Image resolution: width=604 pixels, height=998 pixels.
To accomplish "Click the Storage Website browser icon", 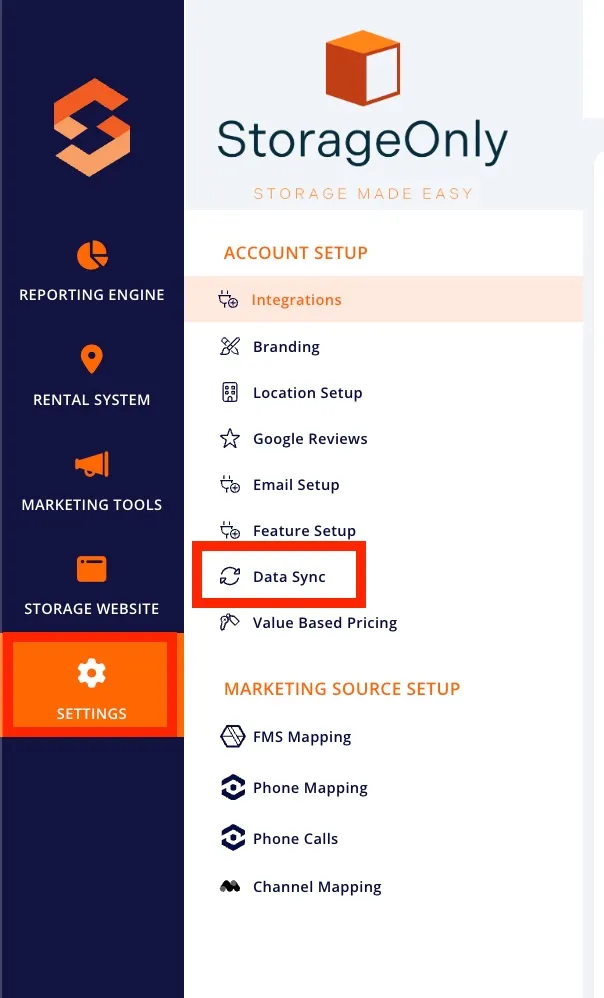I will pos(92,568).
